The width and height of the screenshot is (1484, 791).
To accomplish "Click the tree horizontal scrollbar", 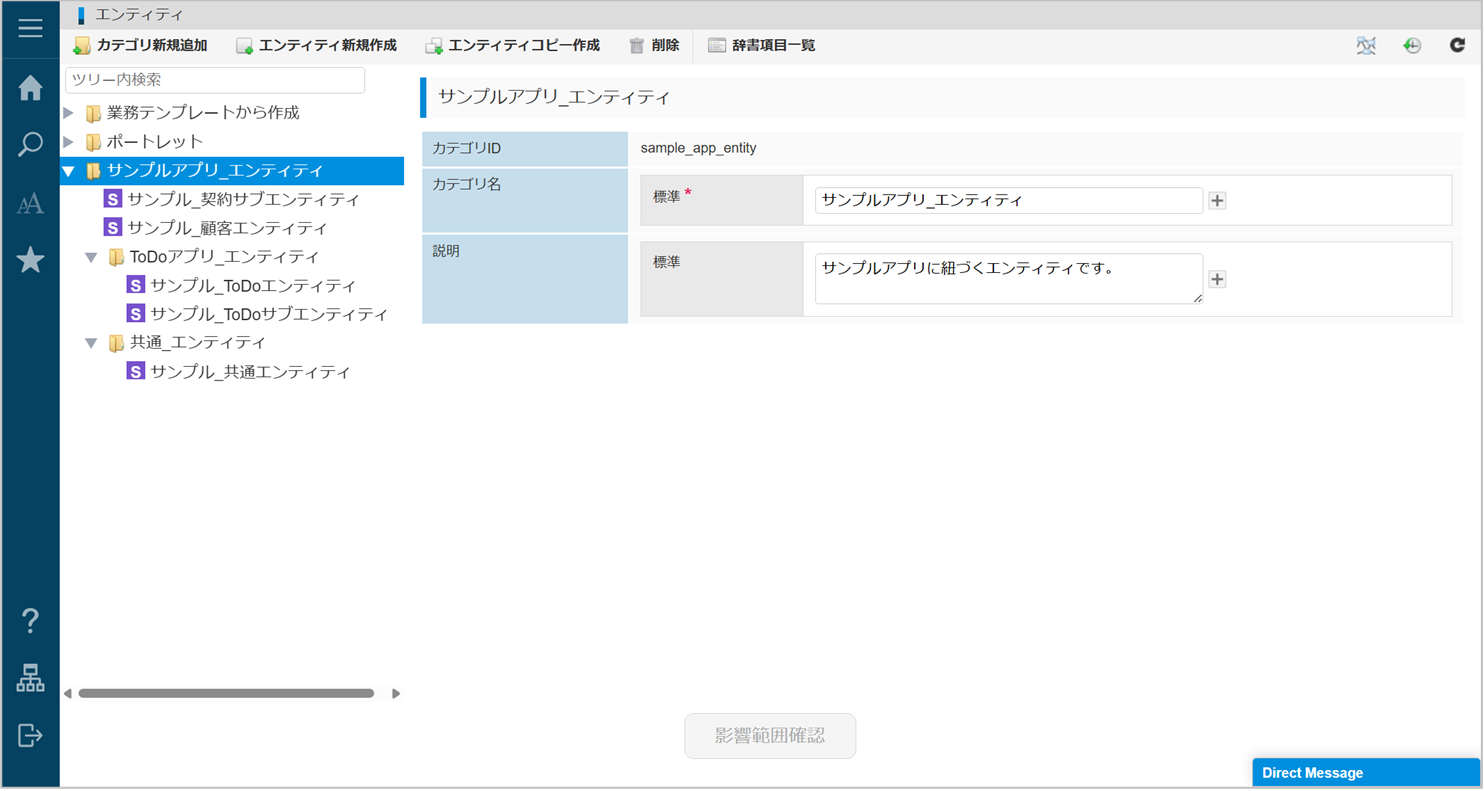I will [x=226, y=693].
